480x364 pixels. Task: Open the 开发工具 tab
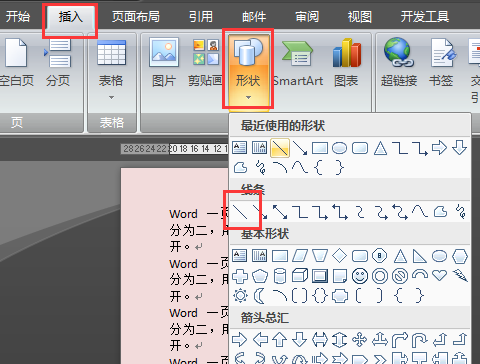[425, 17]
